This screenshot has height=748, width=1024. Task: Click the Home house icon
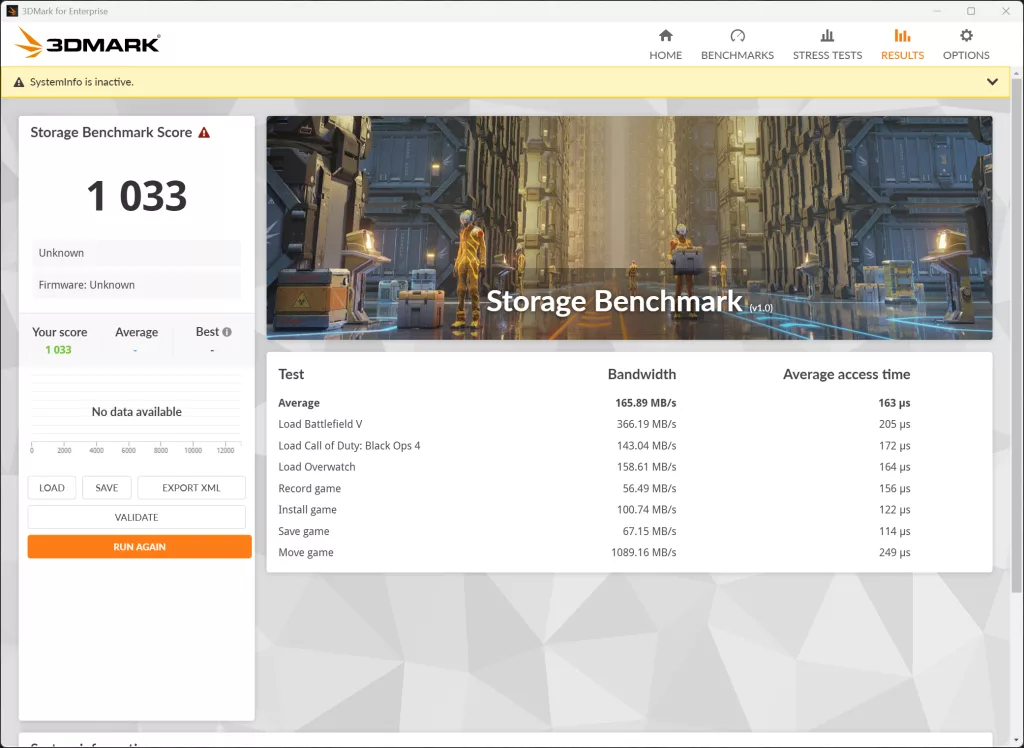[x=665, y=36]
